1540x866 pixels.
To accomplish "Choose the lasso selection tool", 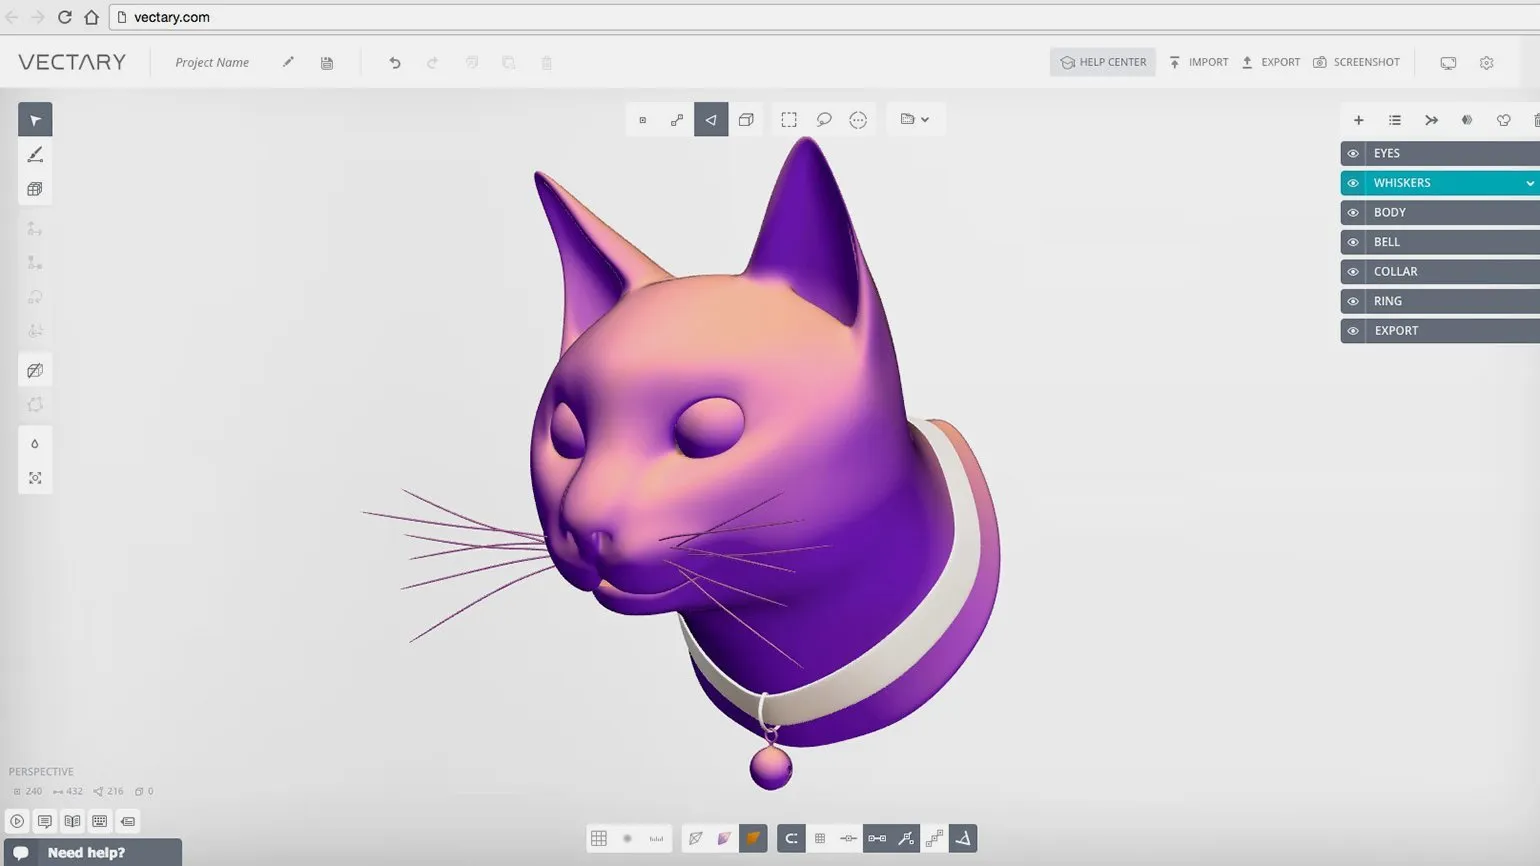I will (x=824, y=120).
